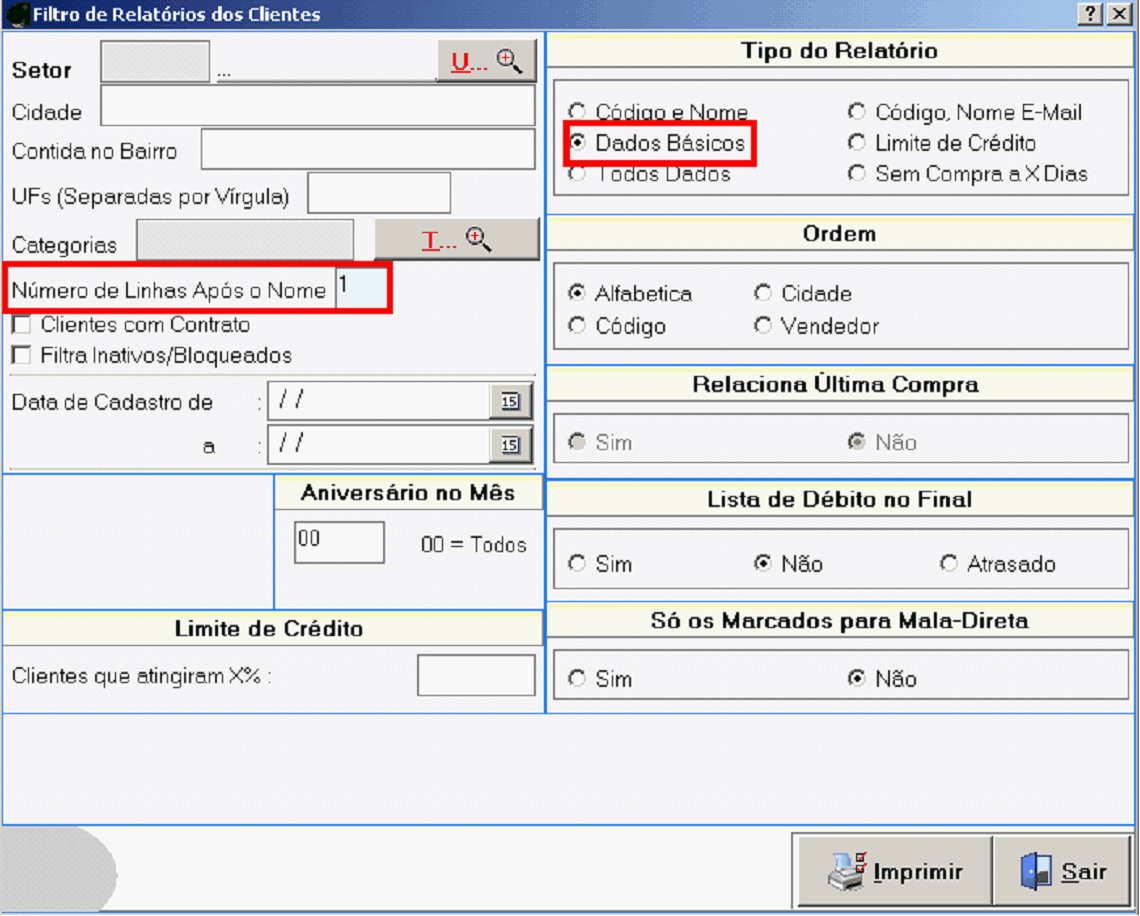This screenshot has height=916, width=1140.
Task: Choose the Limite de Crédito report type
Action: coord(857,143)
